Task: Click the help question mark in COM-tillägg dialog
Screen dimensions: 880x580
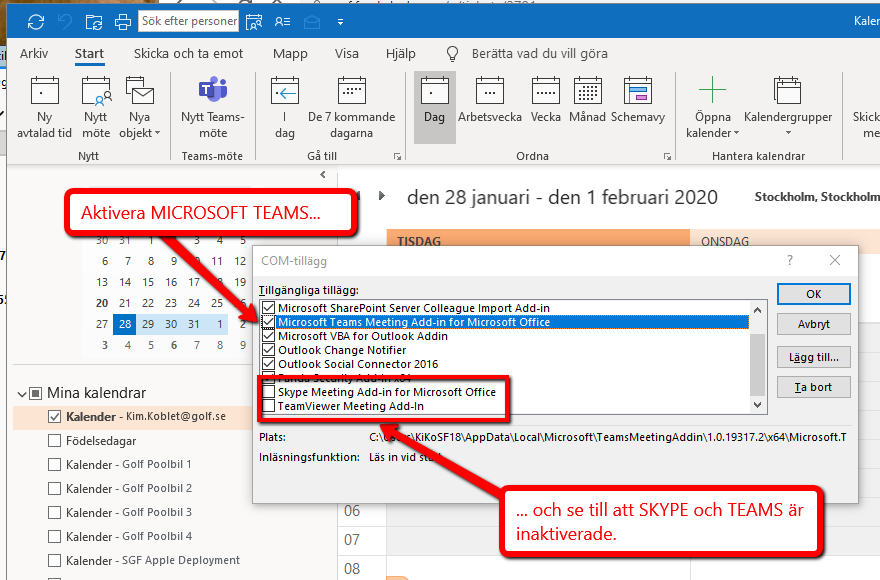Action: click(x=790, y=260)
